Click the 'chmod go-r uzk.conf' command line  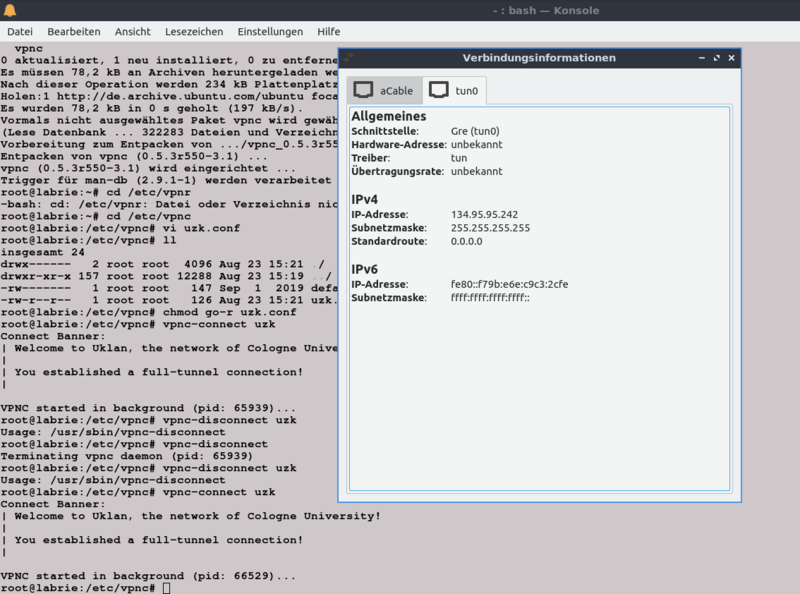[148, 312]
